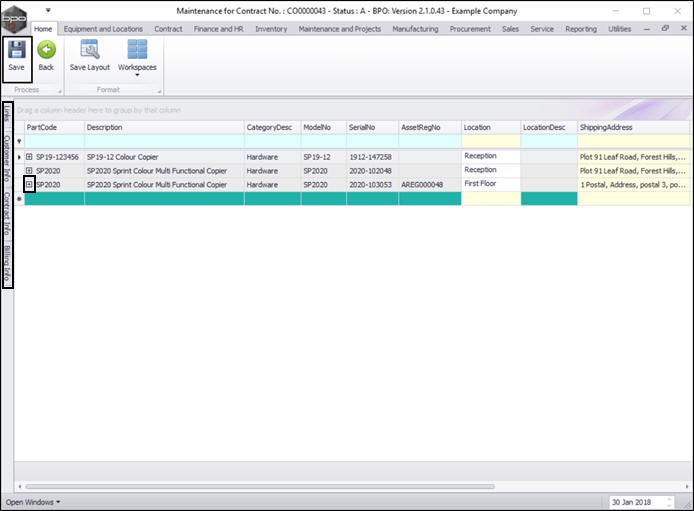Screen dimensions: 694x511
Task: Open the Open Windows menu
Action: click(x=33, y=502)
